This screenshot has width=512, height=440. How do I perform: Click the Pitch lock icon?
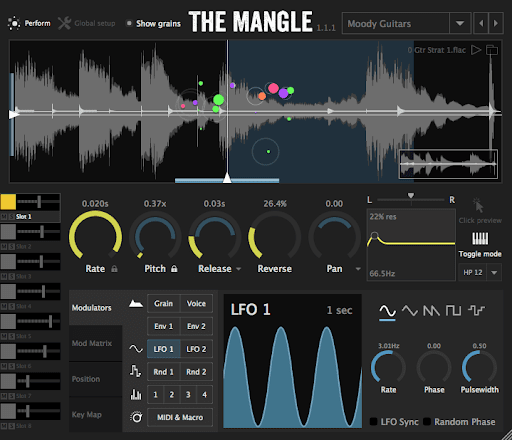(x=174, y=269)
